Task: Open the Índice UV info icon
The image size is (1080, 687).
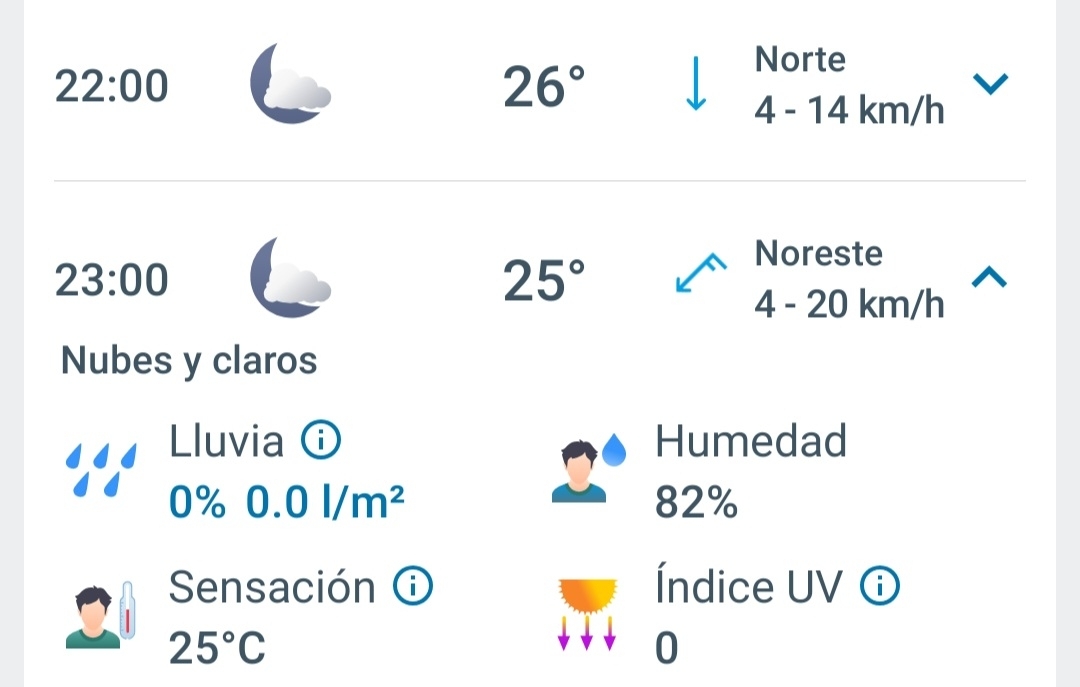Action: point(880,587)
